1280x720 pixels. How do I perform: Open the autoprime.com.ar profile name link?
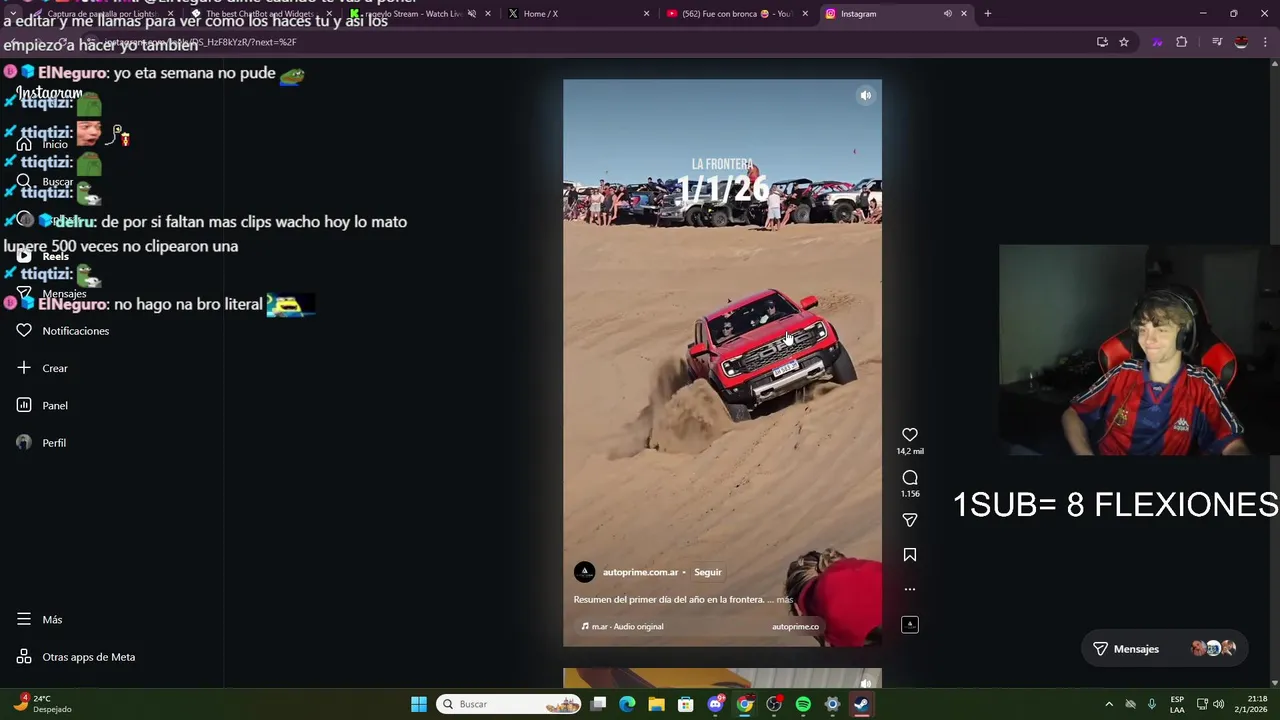point(640,572)
